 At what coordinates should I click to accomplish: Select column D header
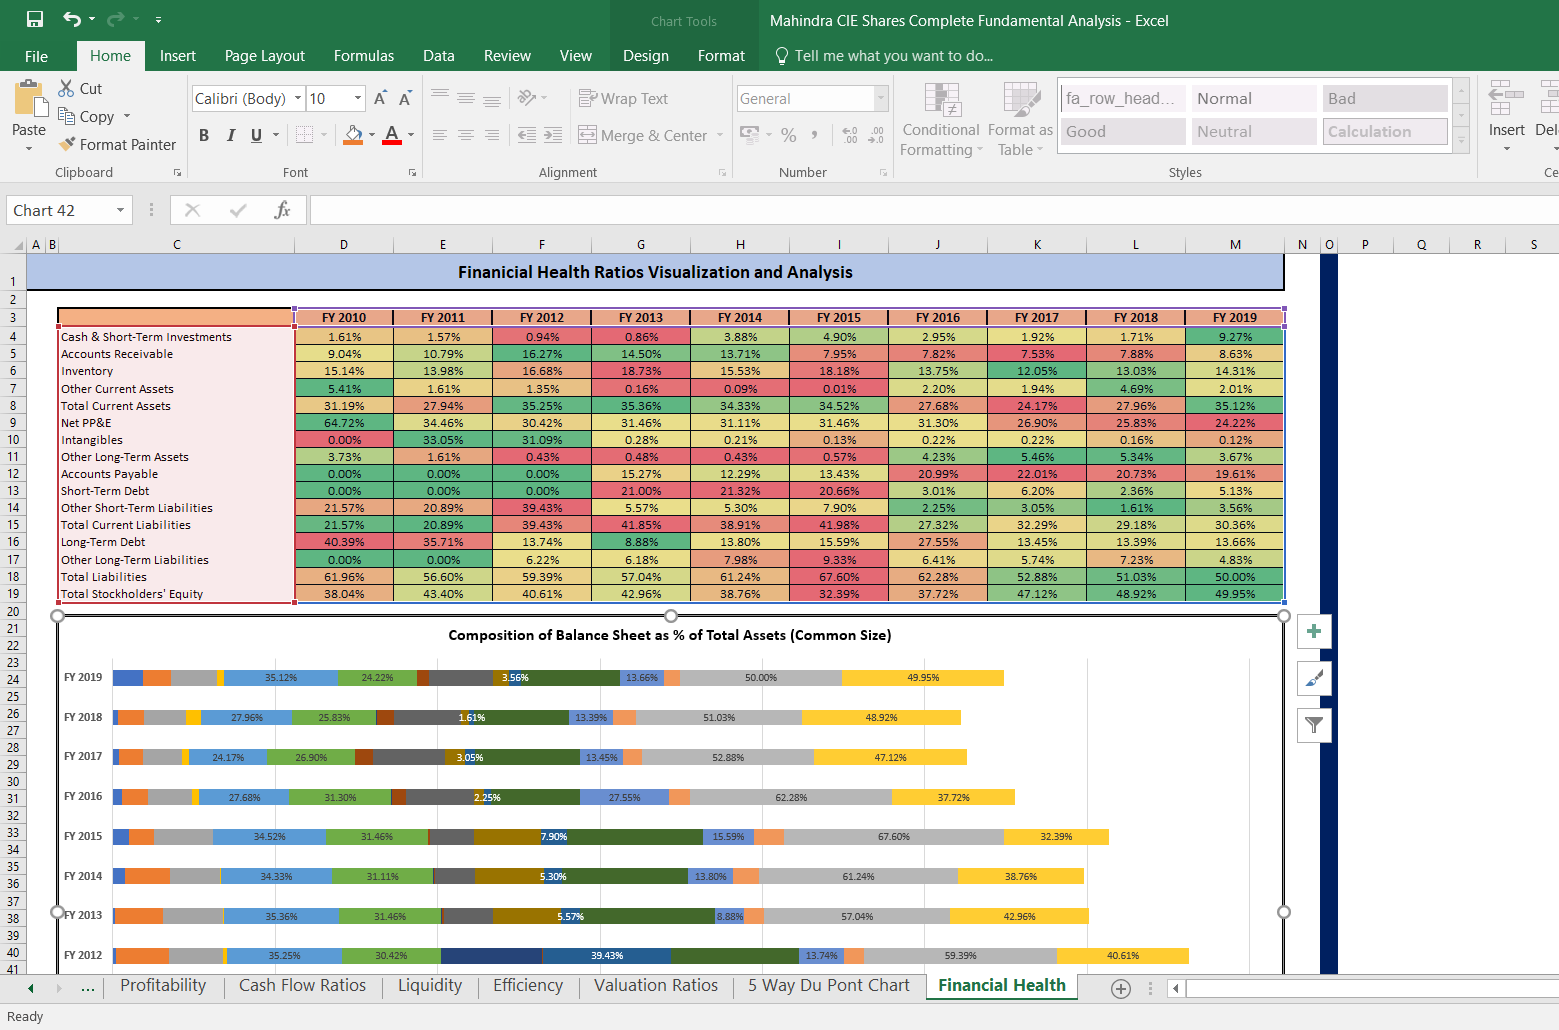click(344, 244)
